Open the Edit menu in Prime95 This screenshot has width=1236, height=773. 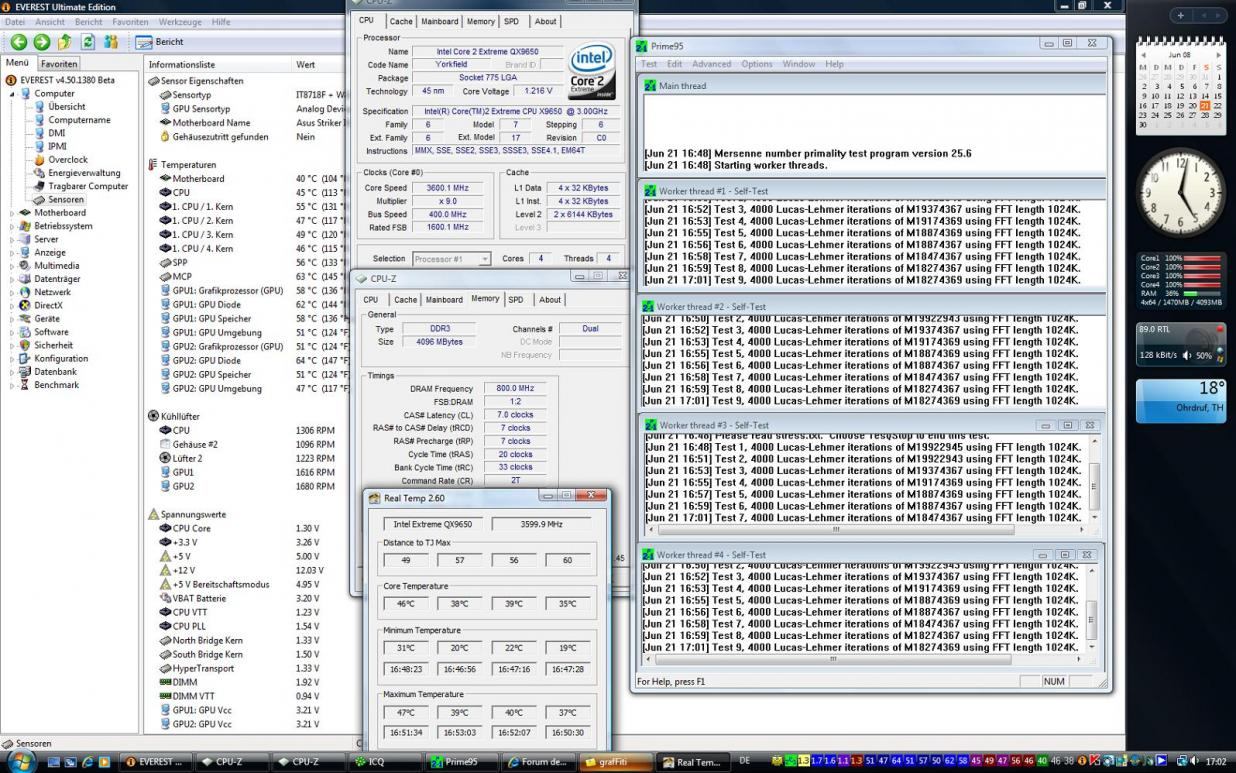(675, 64)
